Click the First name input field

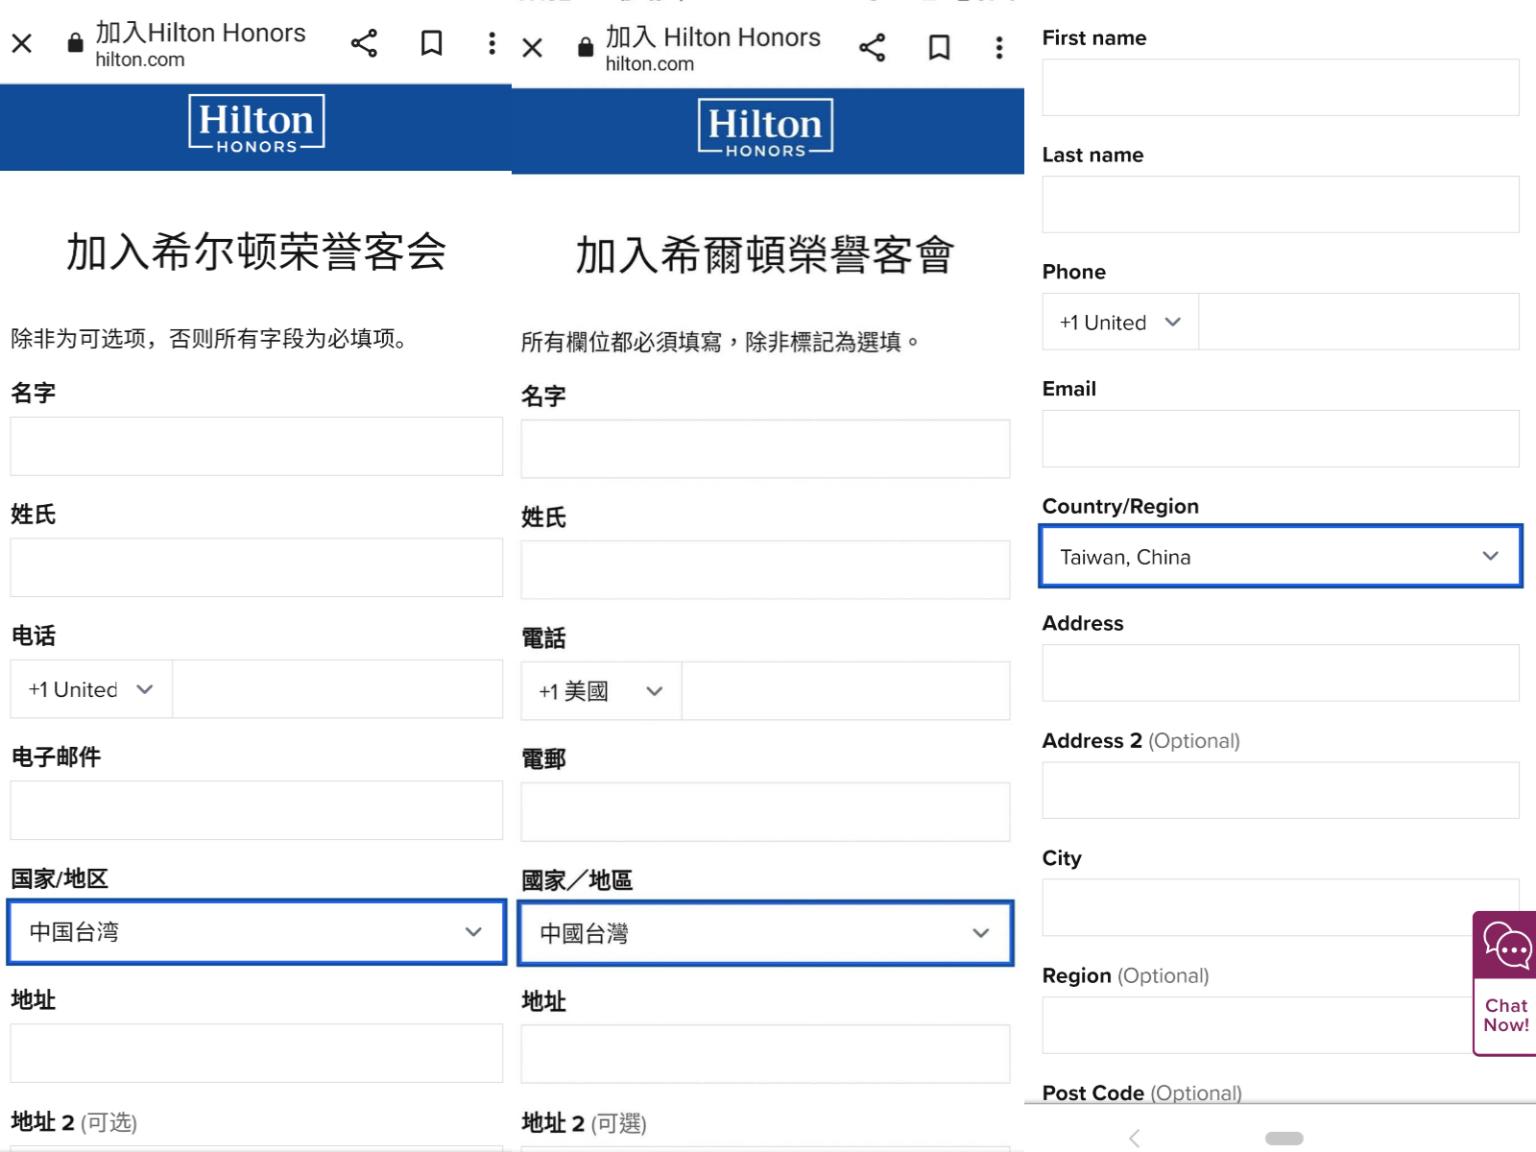coord(1280,88)
